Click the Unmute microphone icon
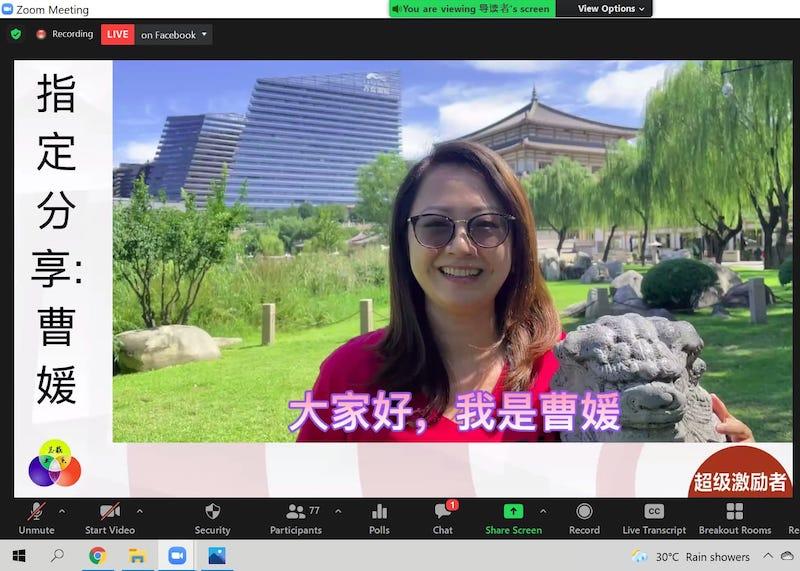Viewport: 800px width, 571px height. coord(36,512)
